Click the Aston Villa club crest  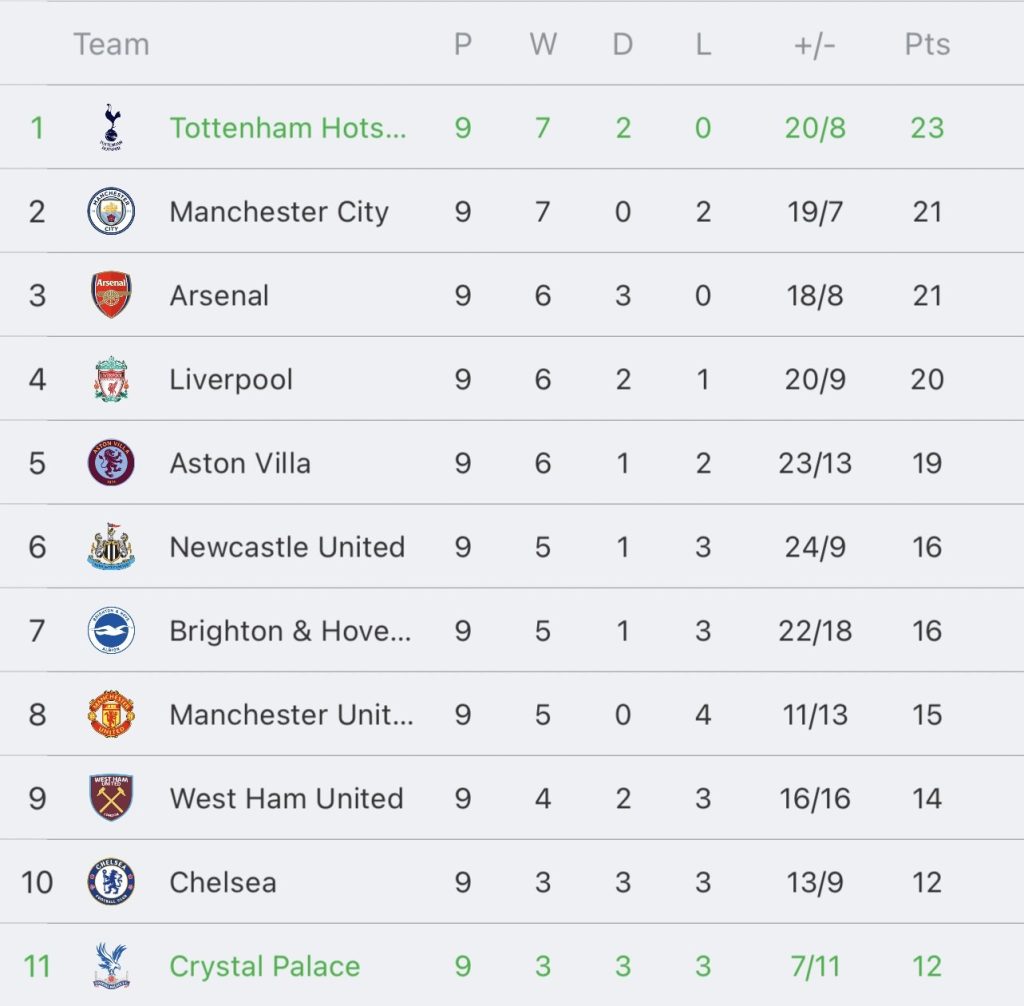(x=110, y=464)
